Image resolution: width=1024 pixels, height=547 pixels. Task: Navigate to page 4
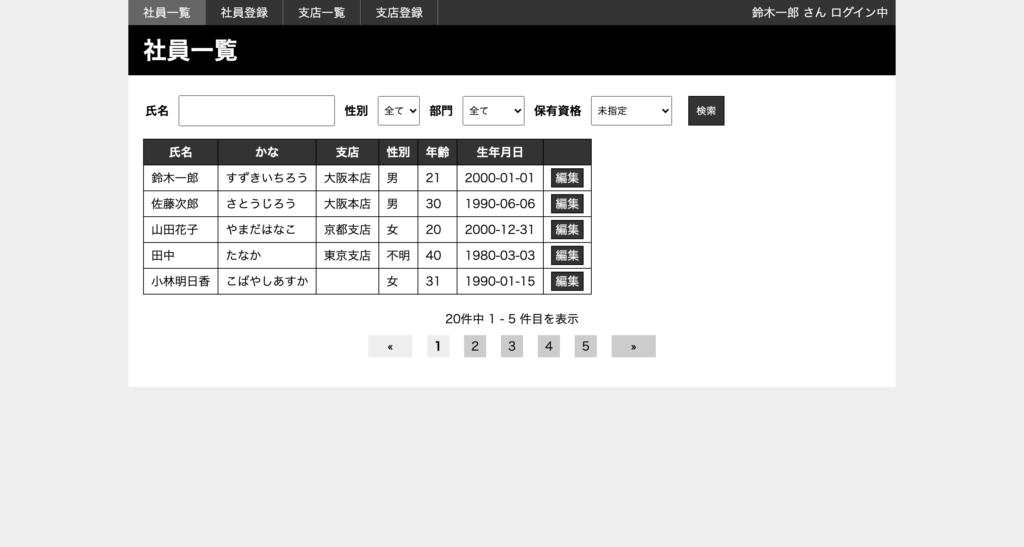(548, 347)
